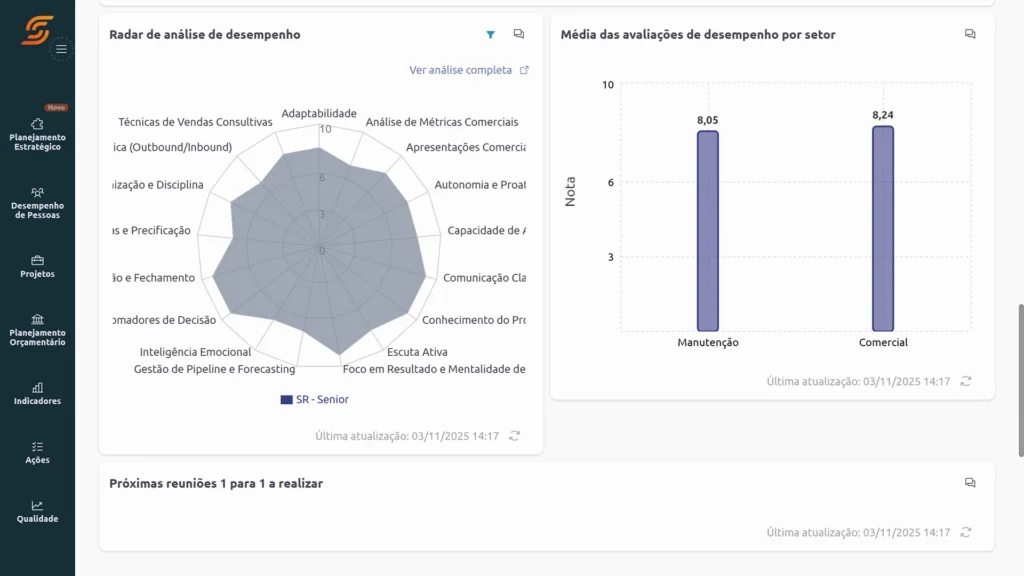Open comments on the sector averages chart
Screen dimensions: 1024x576
pos(969,33)
